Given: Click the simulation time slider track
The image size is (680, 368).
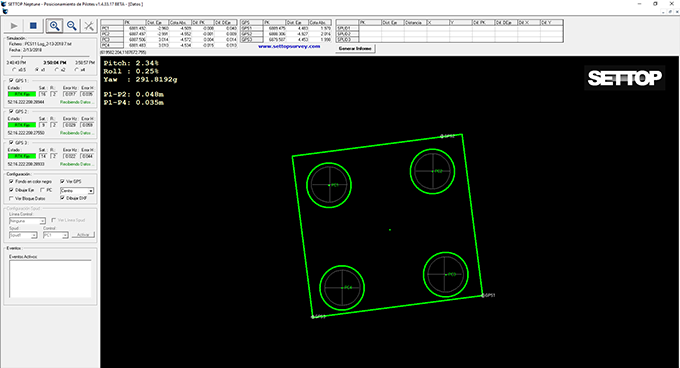Looking at the screenshot, I should pyautogui.click(x=50, y=57).
